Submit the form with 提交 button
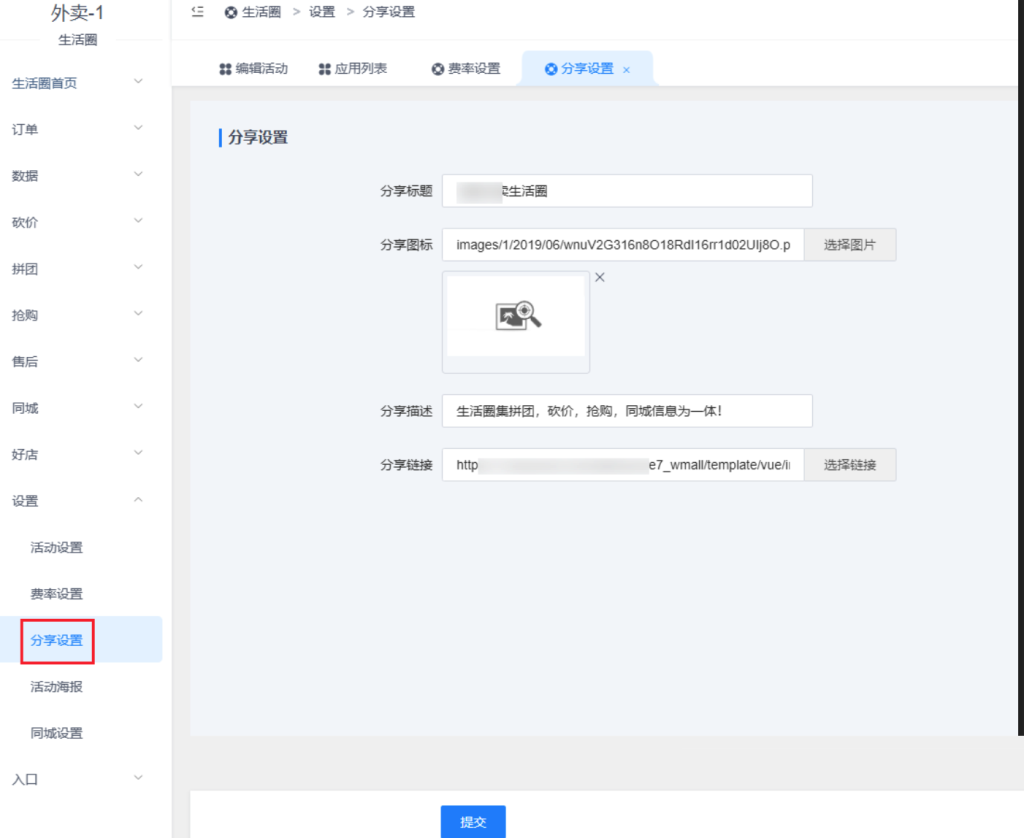 (x=473, y=821)
